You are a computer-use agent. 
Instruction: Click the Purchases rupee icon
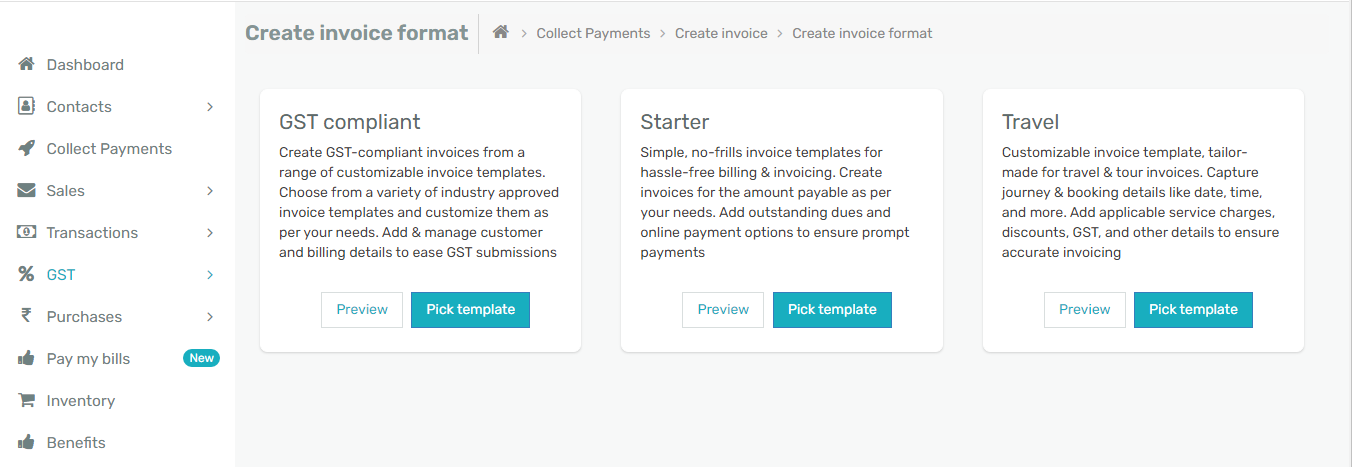click(27, 317)
